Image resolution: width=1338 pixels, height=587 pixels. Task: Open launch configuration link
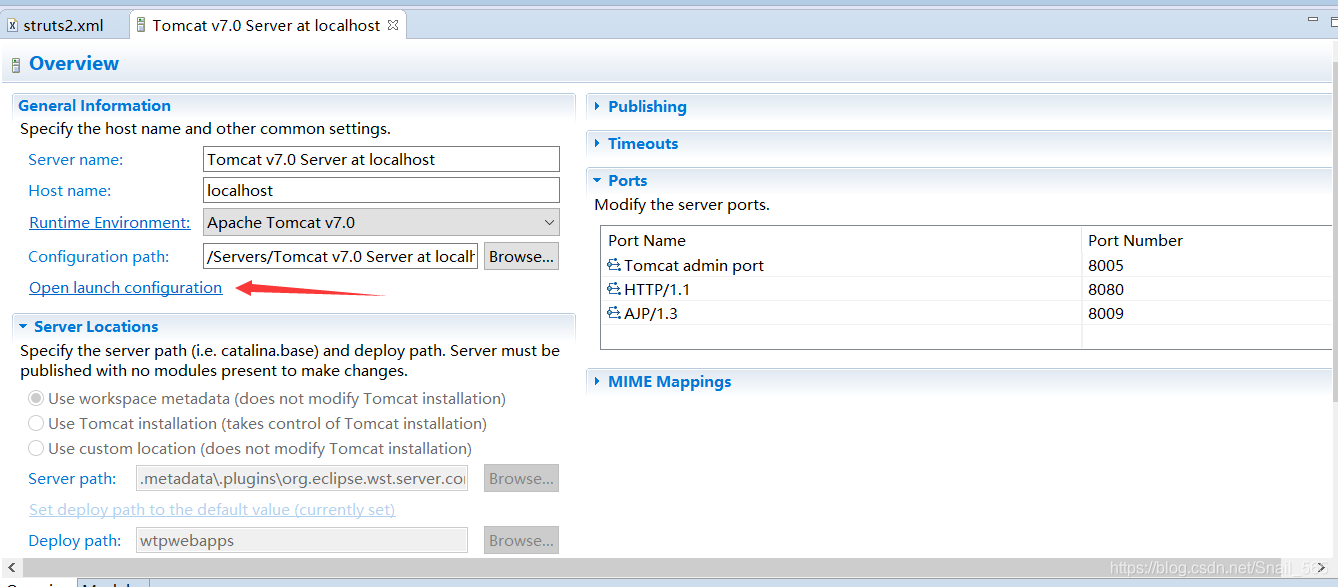[125, 287]
